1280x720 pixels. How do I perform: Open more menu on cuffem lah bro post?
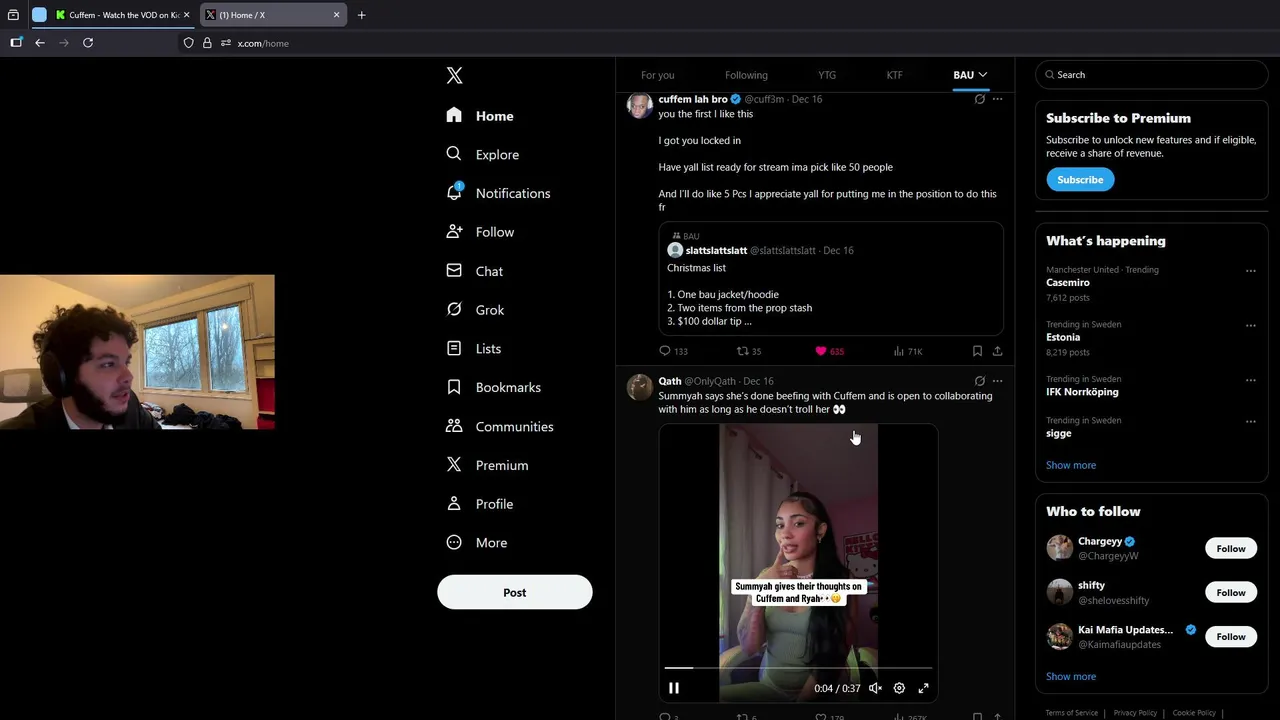point(997,99)
